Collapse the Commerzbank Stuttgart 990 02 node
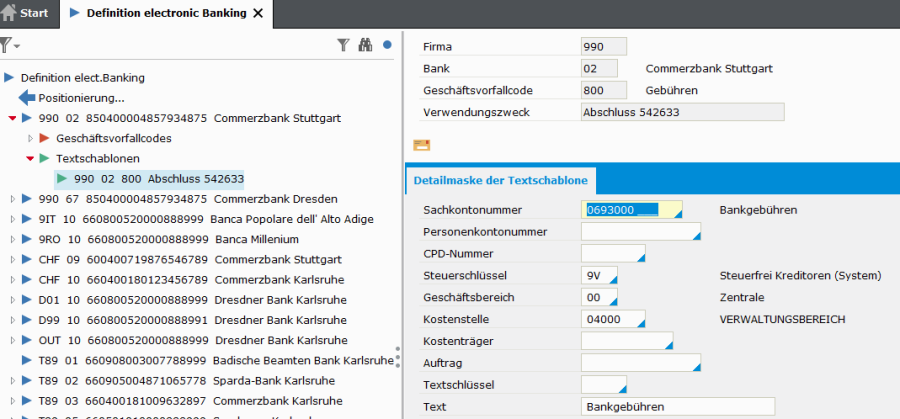The height and width of the screenshot is (419, 900). 12,119
